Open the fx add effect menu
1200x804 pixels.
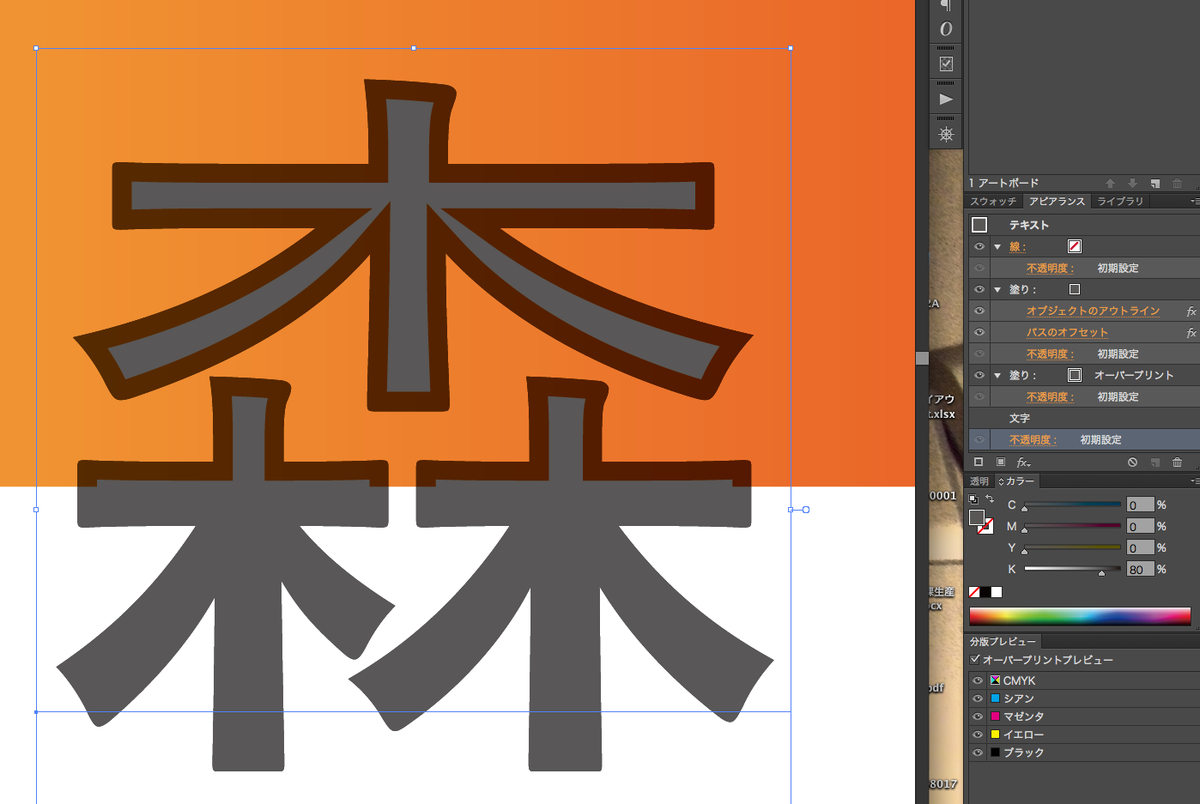(1024, 463)
